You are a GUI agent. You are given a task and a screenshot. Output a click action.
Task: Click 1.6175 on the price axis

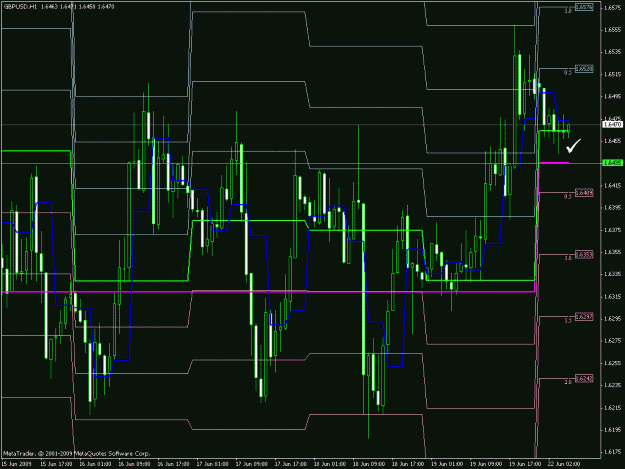[x=613, y=452]
